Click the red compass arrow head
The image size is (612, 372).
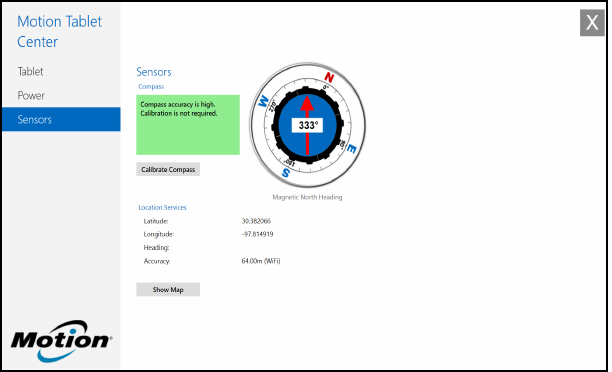[307, 103]
